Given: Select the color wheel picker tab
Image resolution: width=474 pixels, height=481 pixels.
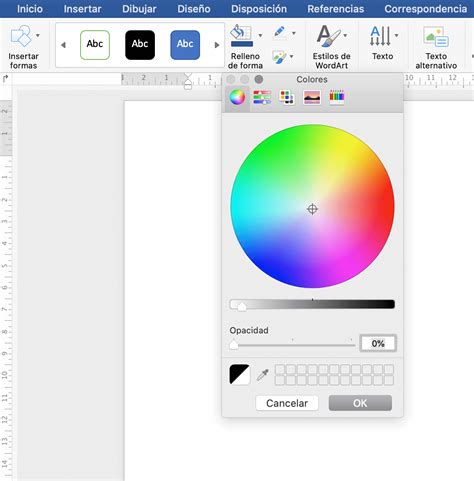Looking at the screenshot, I should [237, 97].
